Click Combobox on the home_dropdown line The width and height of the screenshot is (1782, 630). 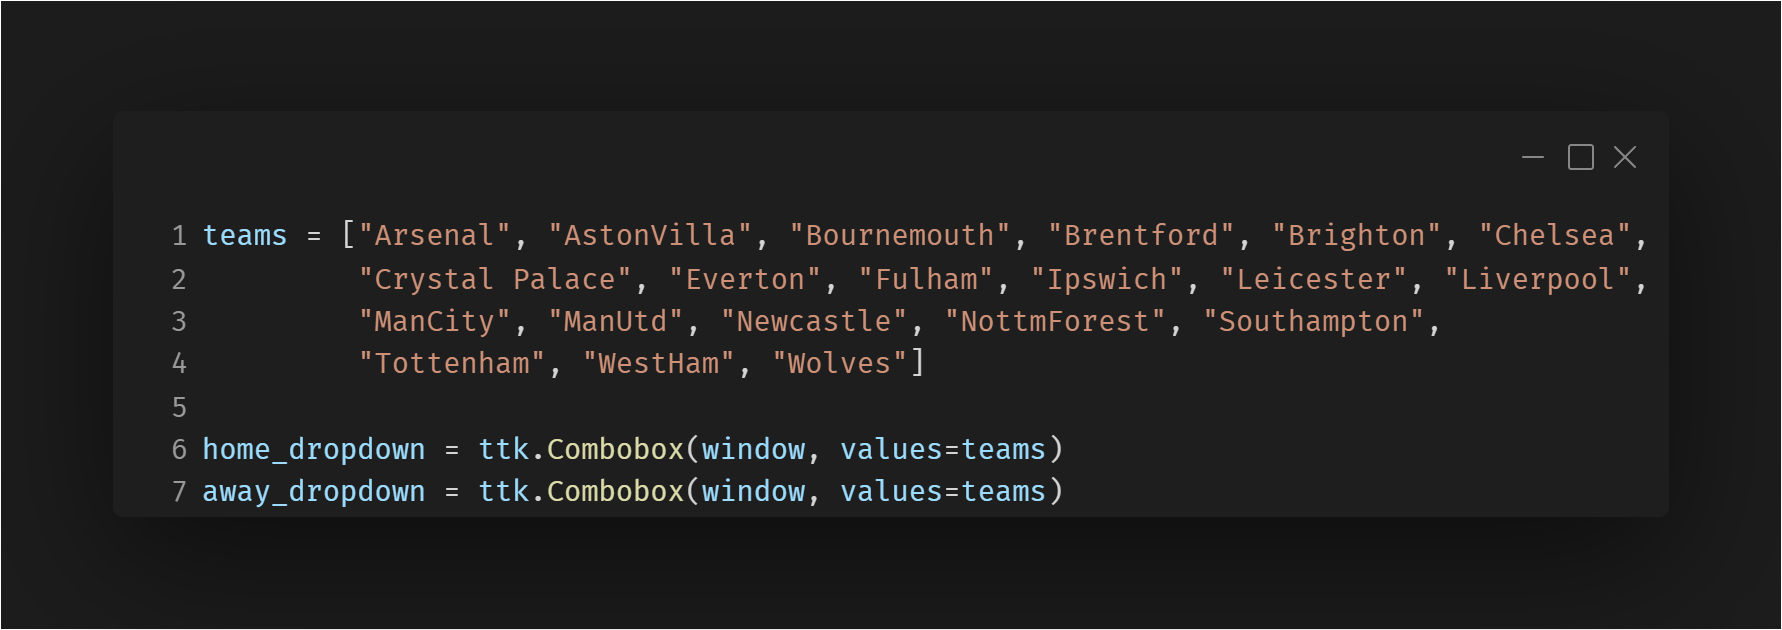(x=615, y=450)
